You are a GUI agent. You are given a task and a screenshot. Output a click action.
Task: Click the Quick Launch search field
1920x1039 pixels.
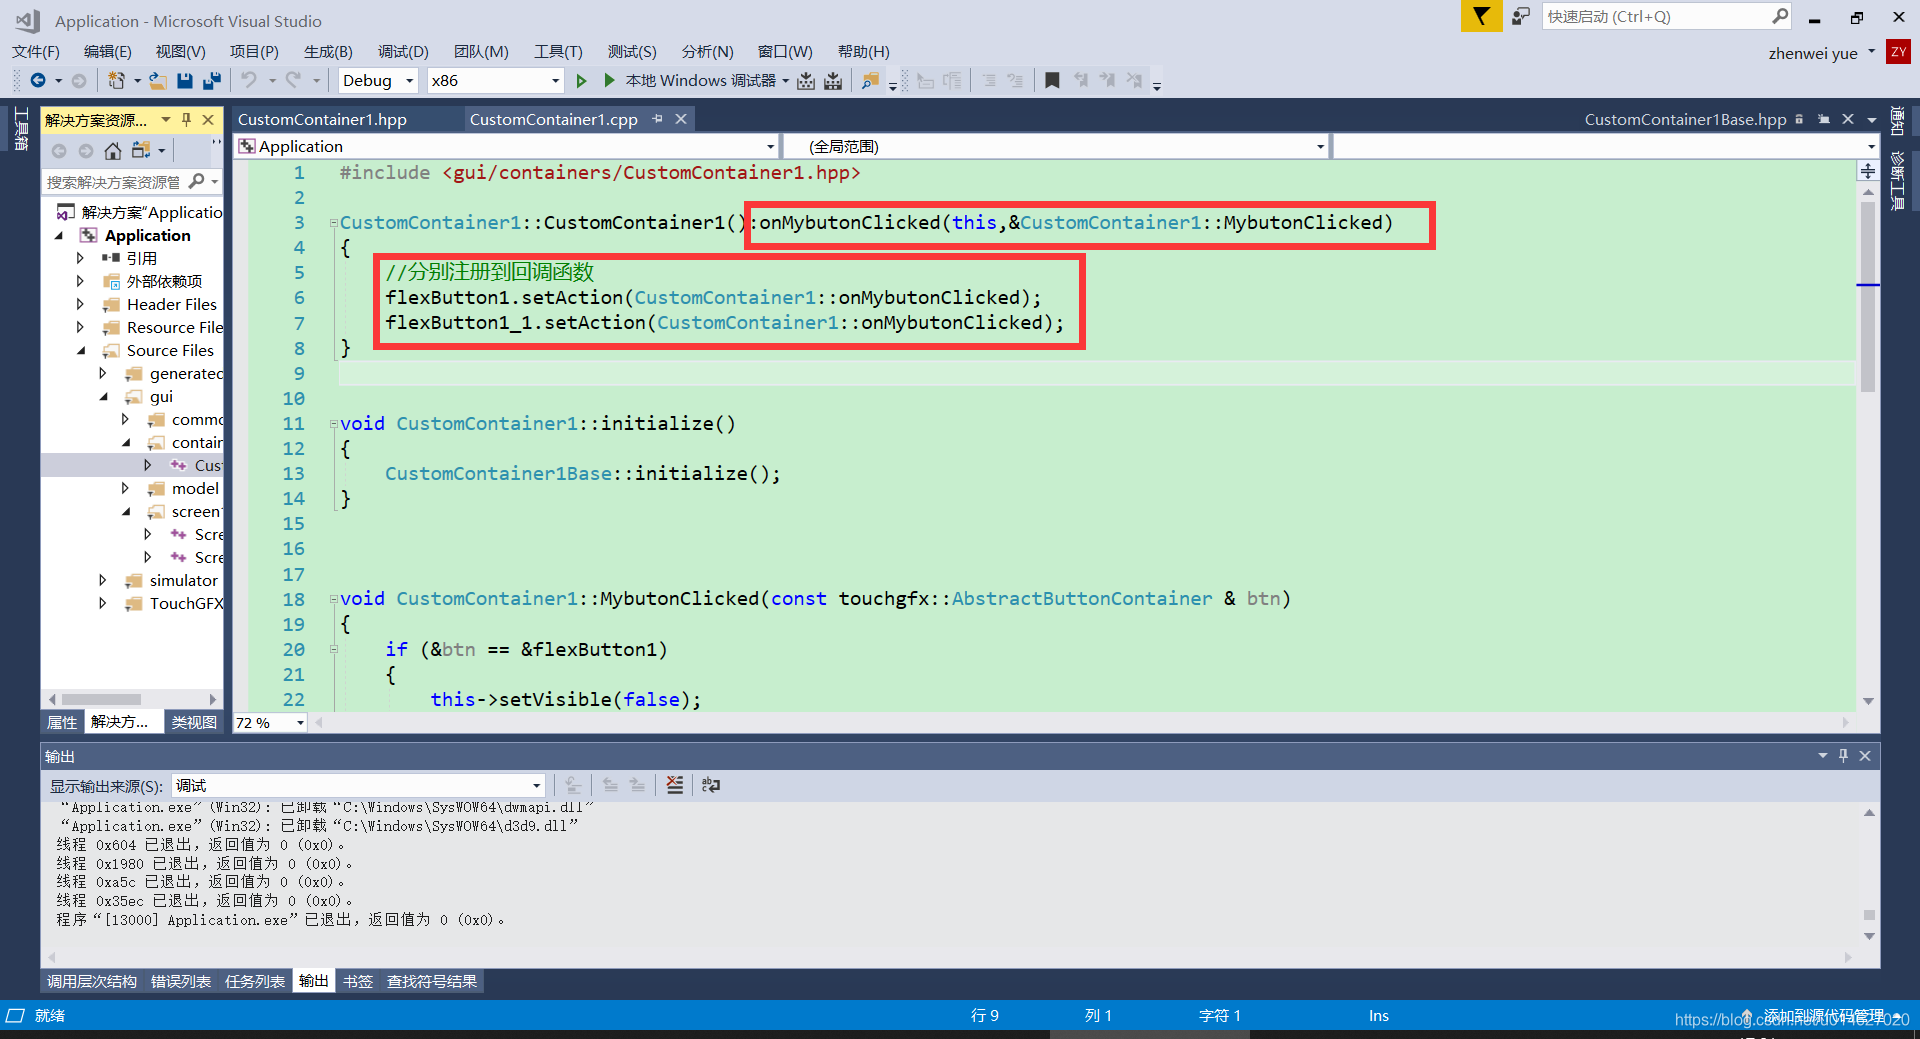click(x=1657, y=16)
